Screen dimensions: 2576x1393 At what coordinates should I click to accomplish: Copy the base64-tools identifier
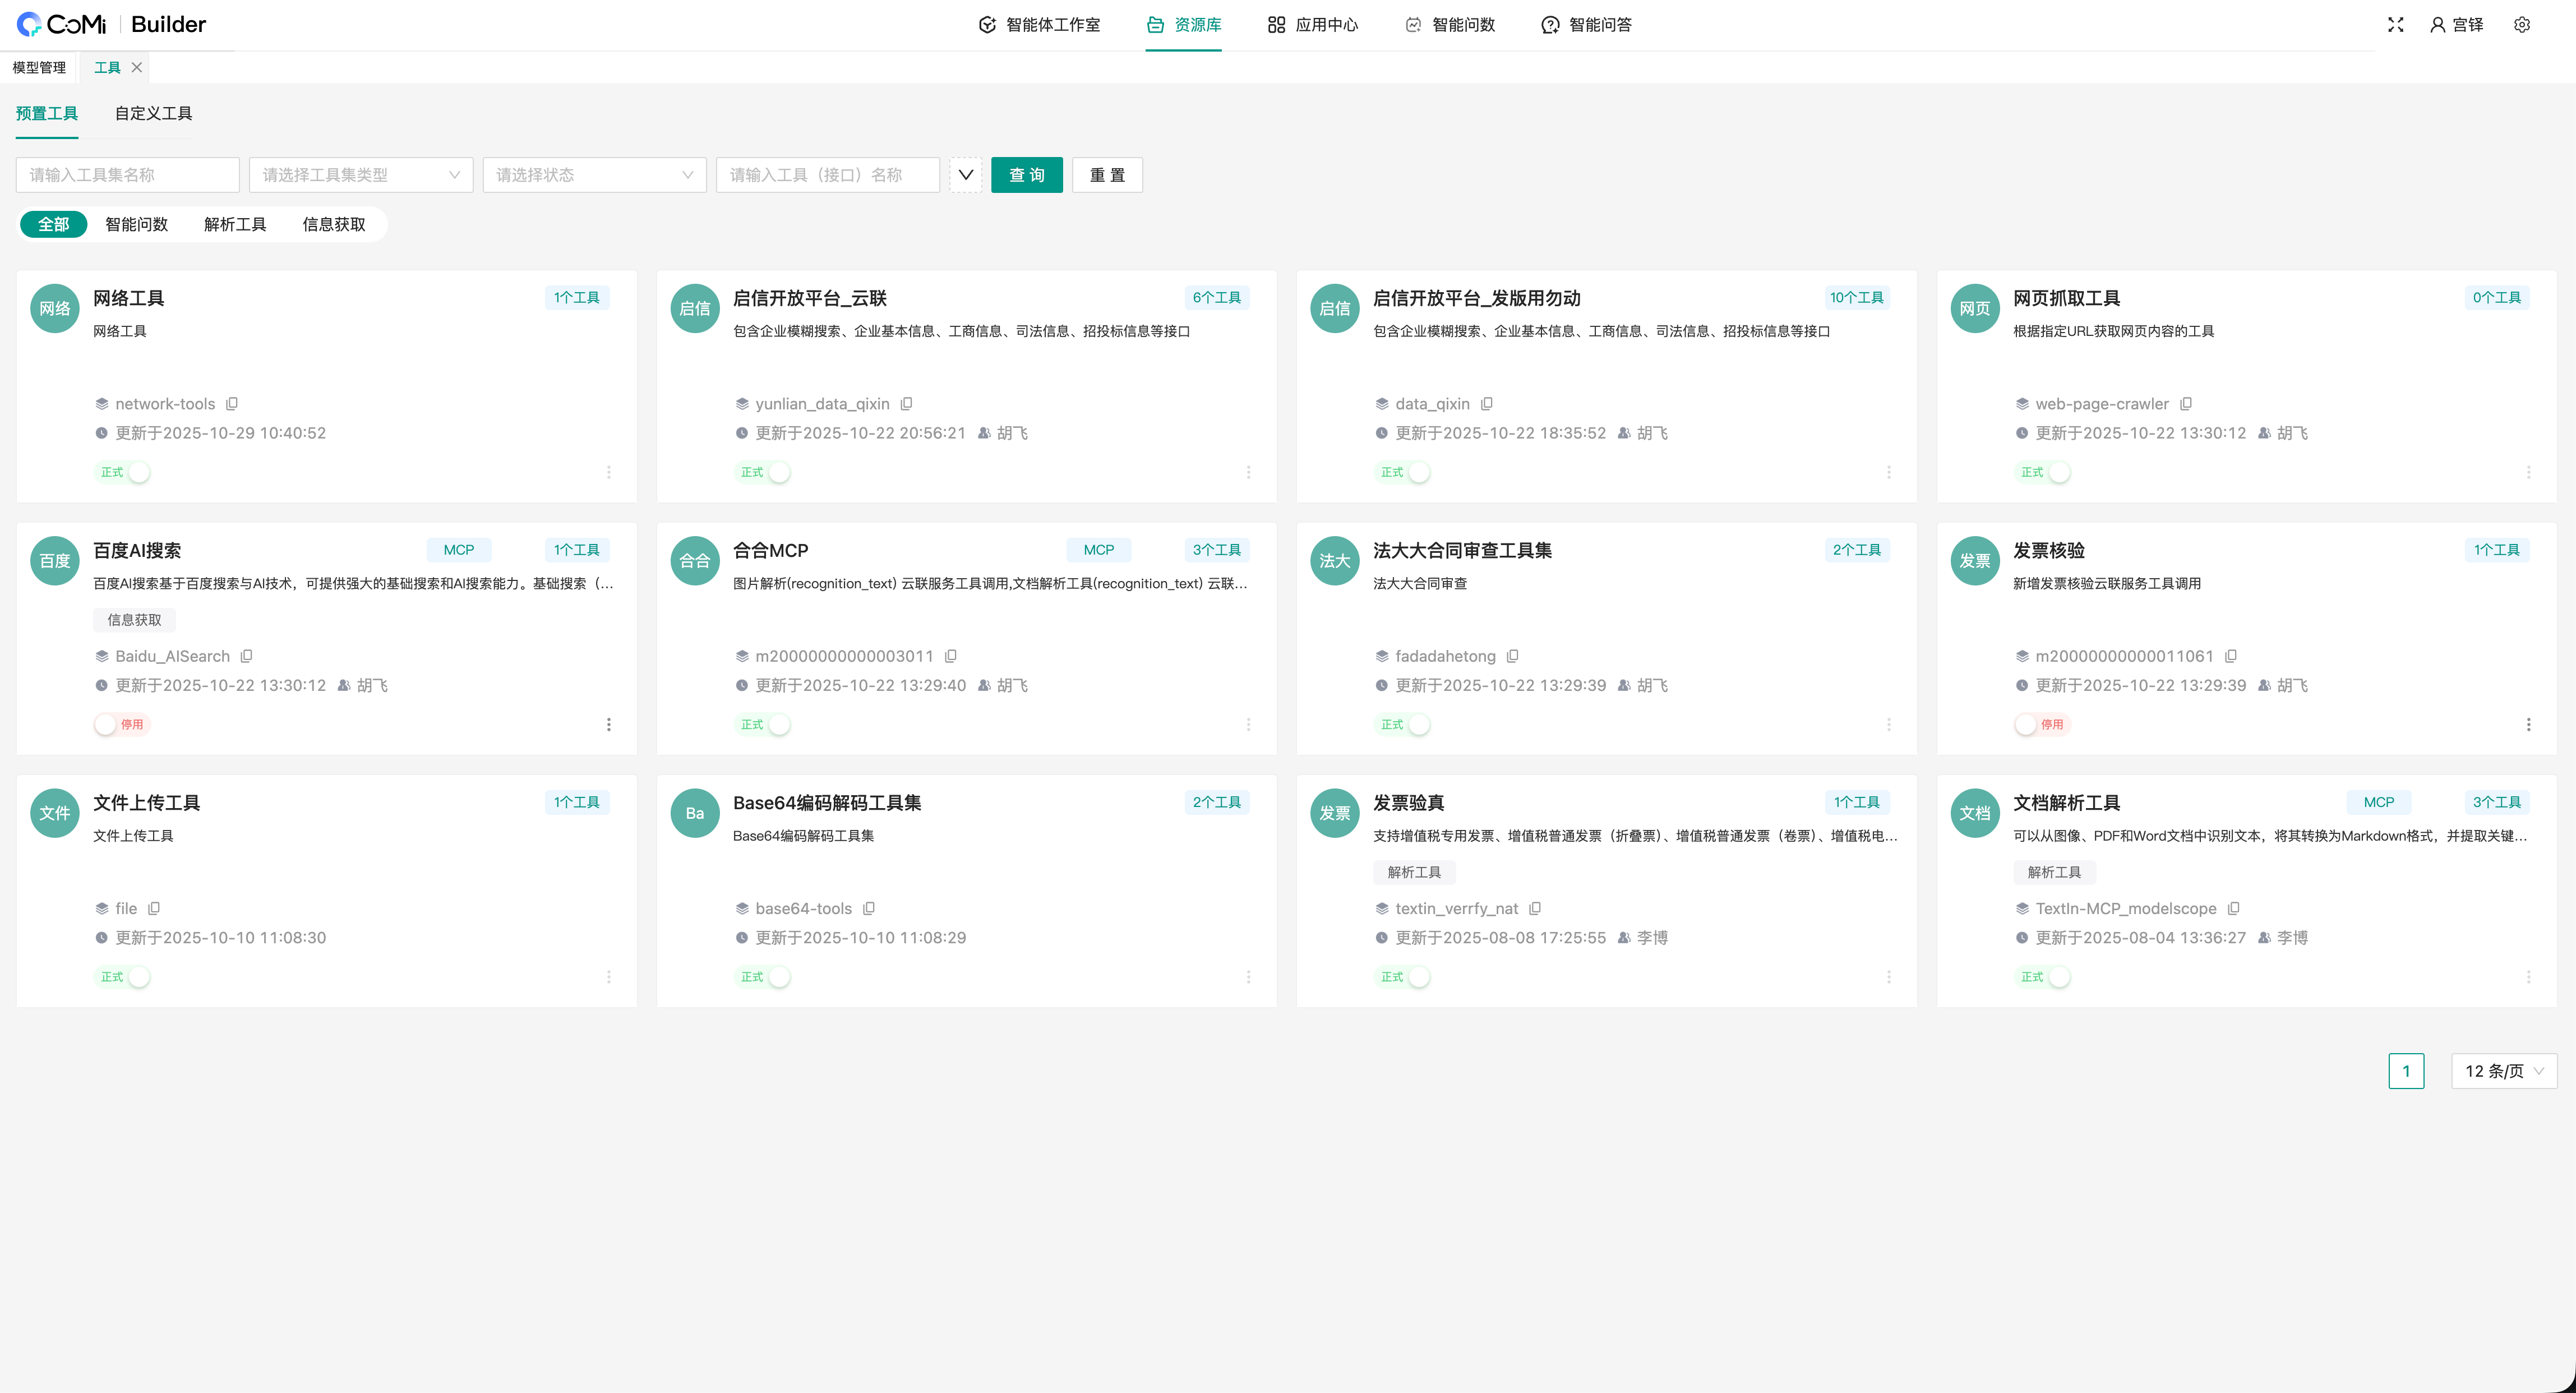869,908
